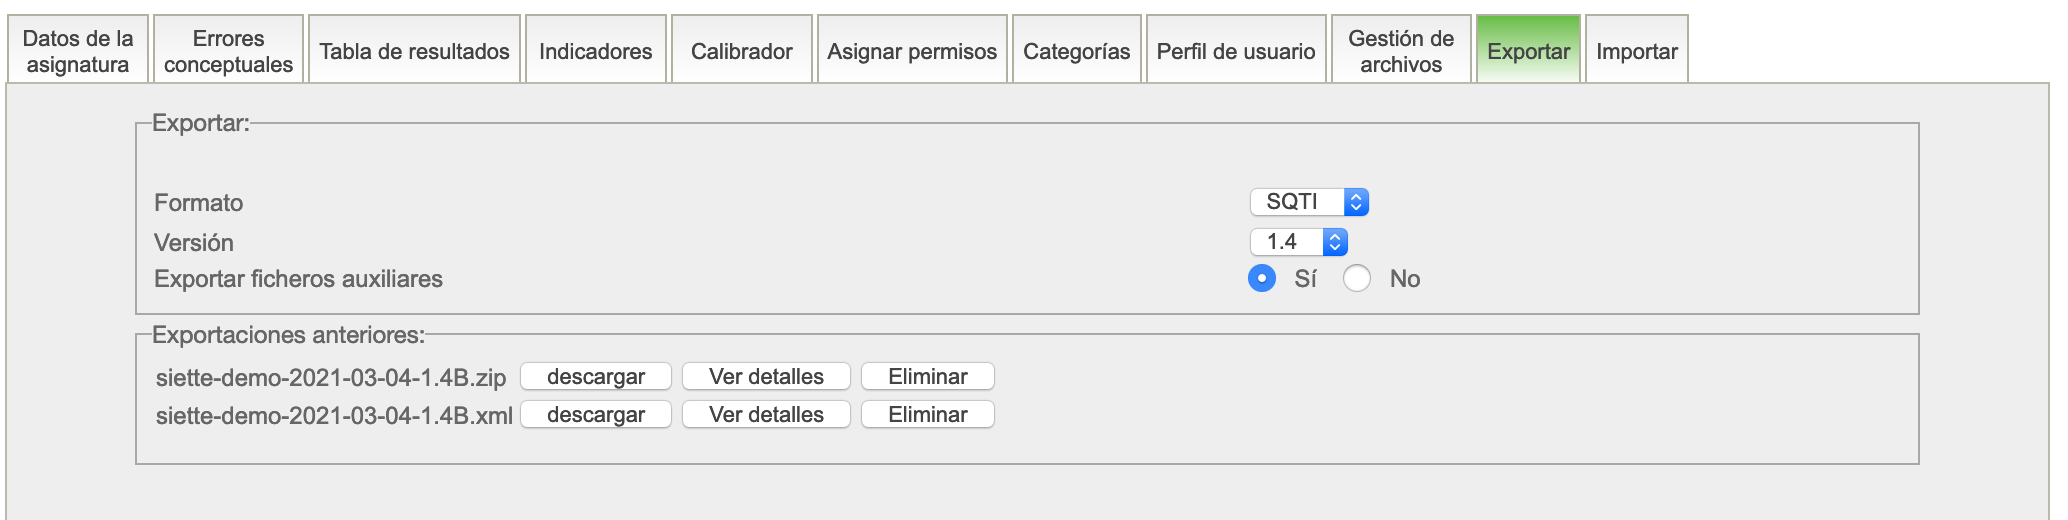View details of the zip export
Image resolution: width=2068 pixels, height=520 pixels.
coord(766,377)
